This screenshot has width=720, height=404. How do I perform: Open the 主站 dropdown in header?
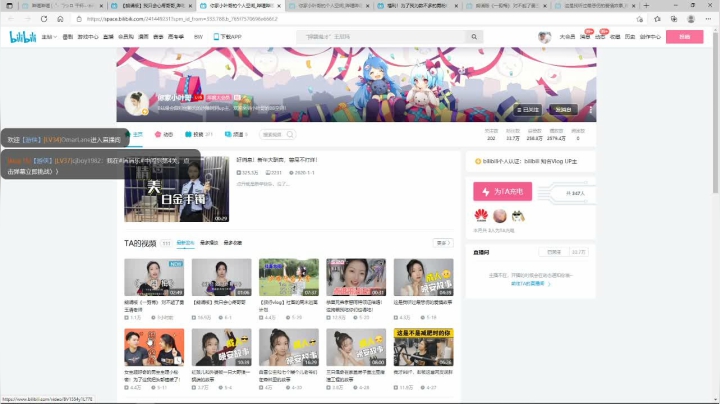click(49, 37)
